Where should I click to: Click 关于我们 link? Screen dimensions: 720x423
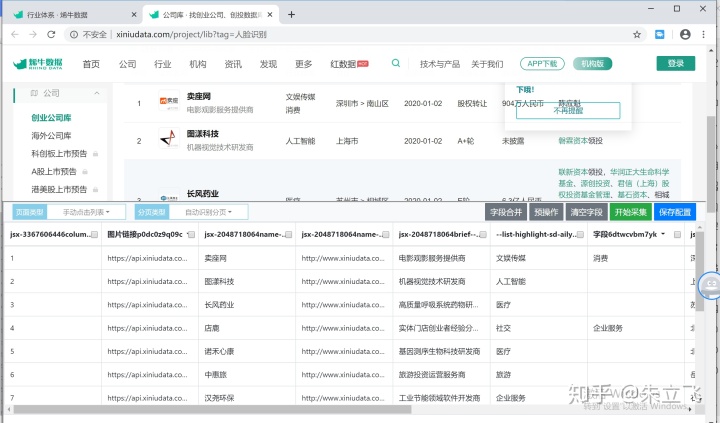pyautogui.click(x=487, y=64)
